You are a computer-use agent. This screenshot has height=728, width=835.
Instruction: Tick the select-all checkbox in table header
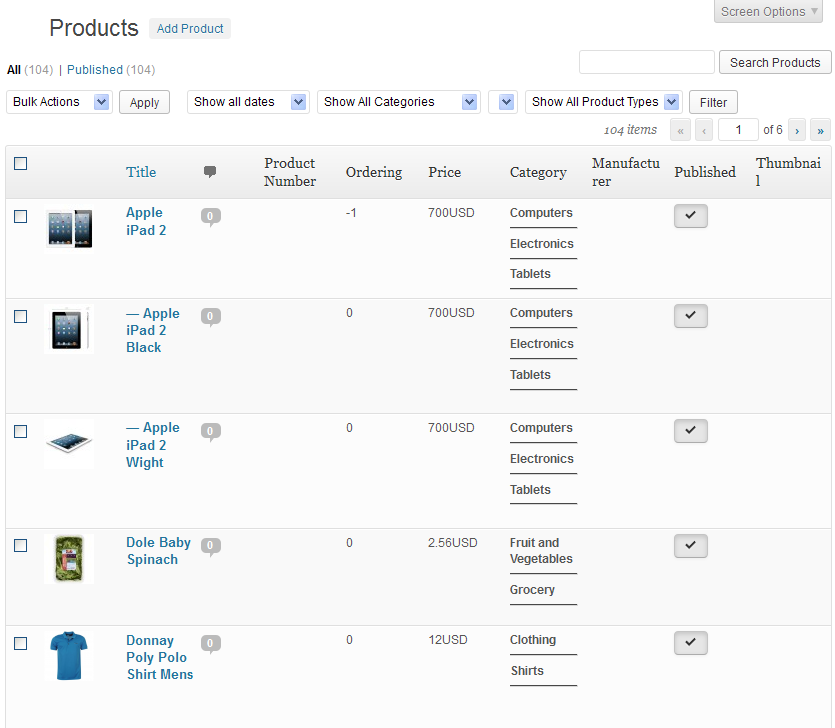pos(21,164)
